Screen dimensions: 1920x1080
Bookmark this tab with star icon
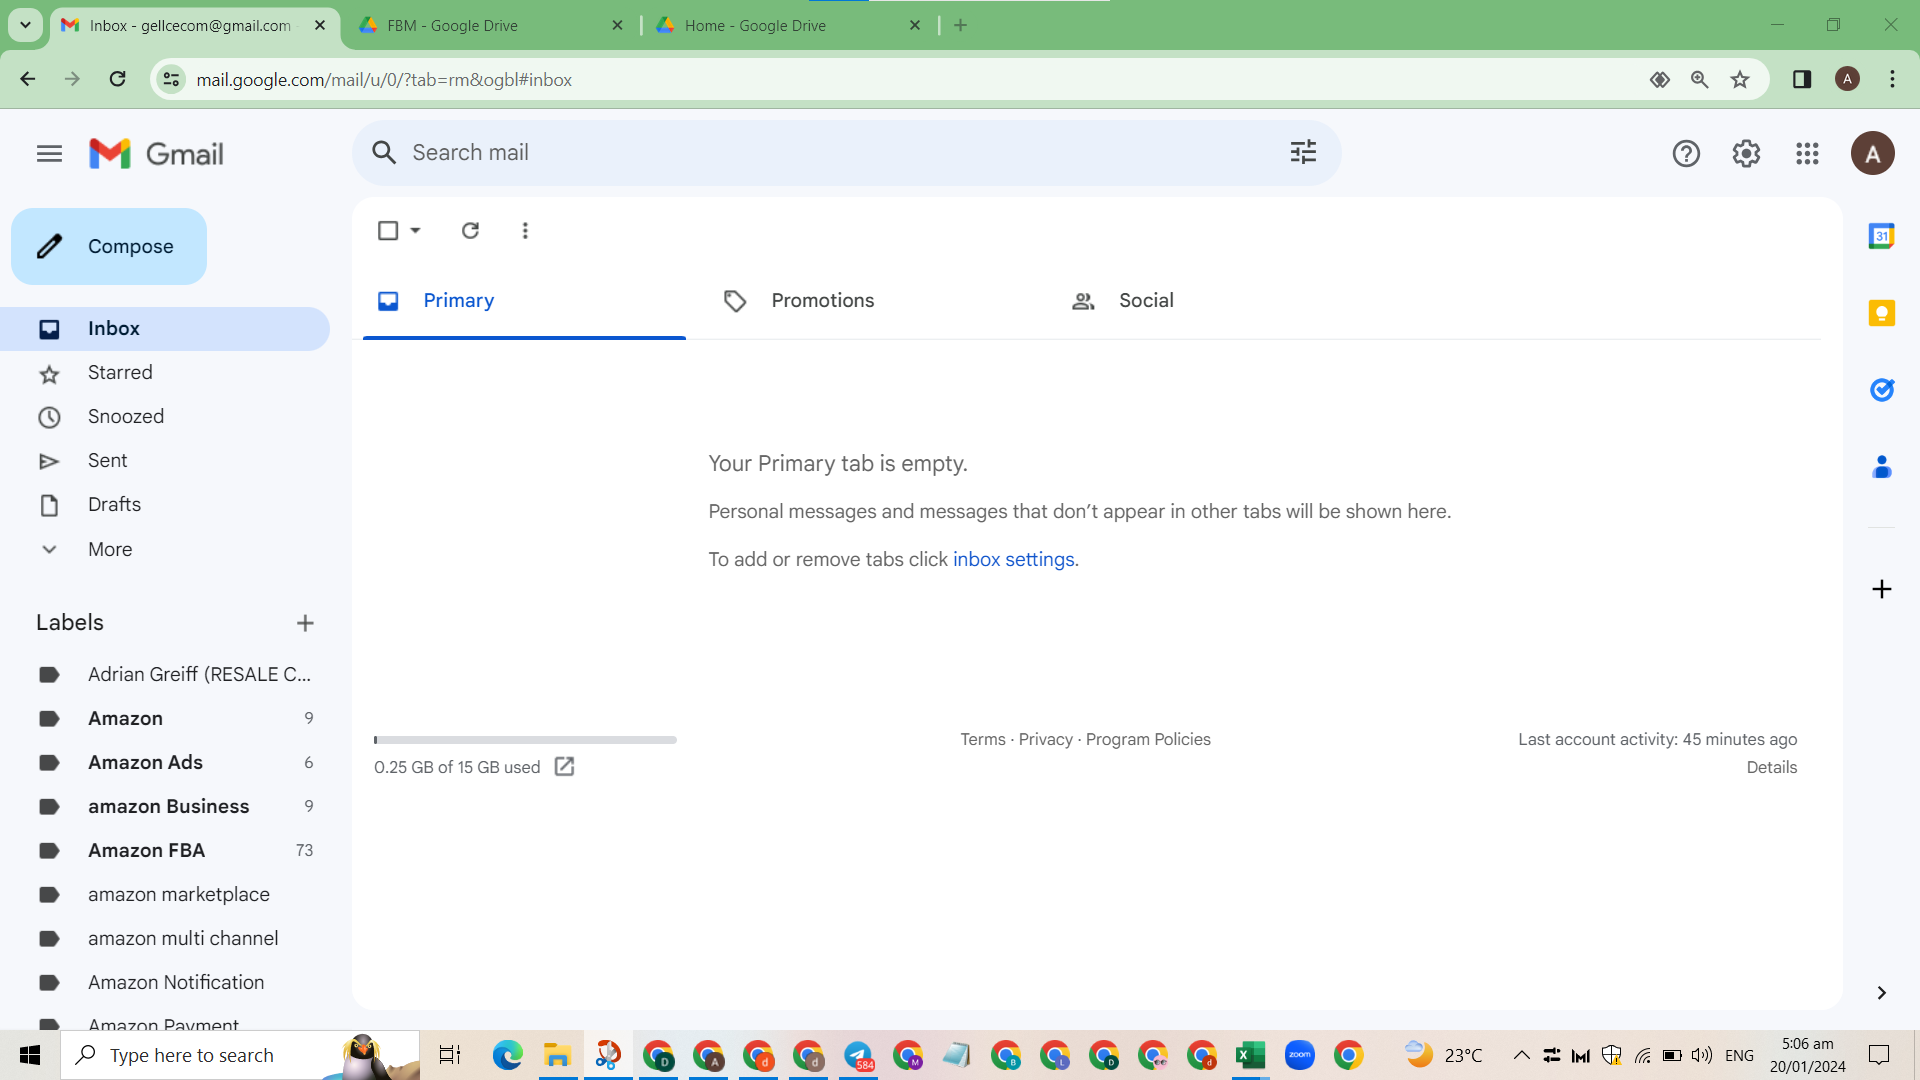tap(1740, 79)
